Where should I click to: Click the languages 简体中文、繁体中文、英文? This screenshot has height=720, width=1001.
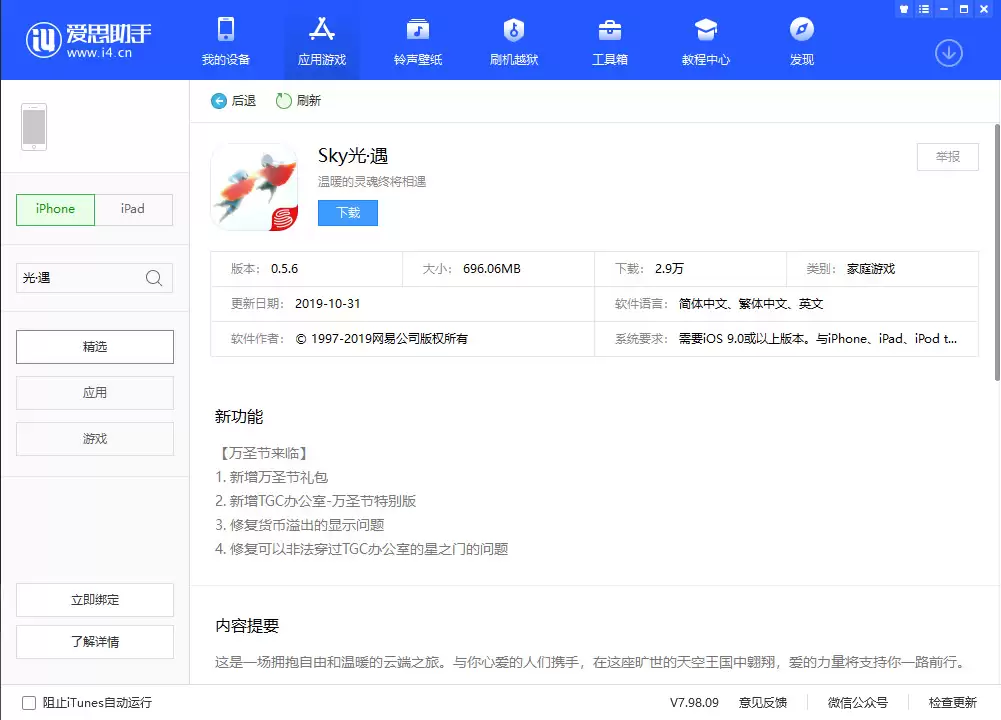[x=751, y=304]
